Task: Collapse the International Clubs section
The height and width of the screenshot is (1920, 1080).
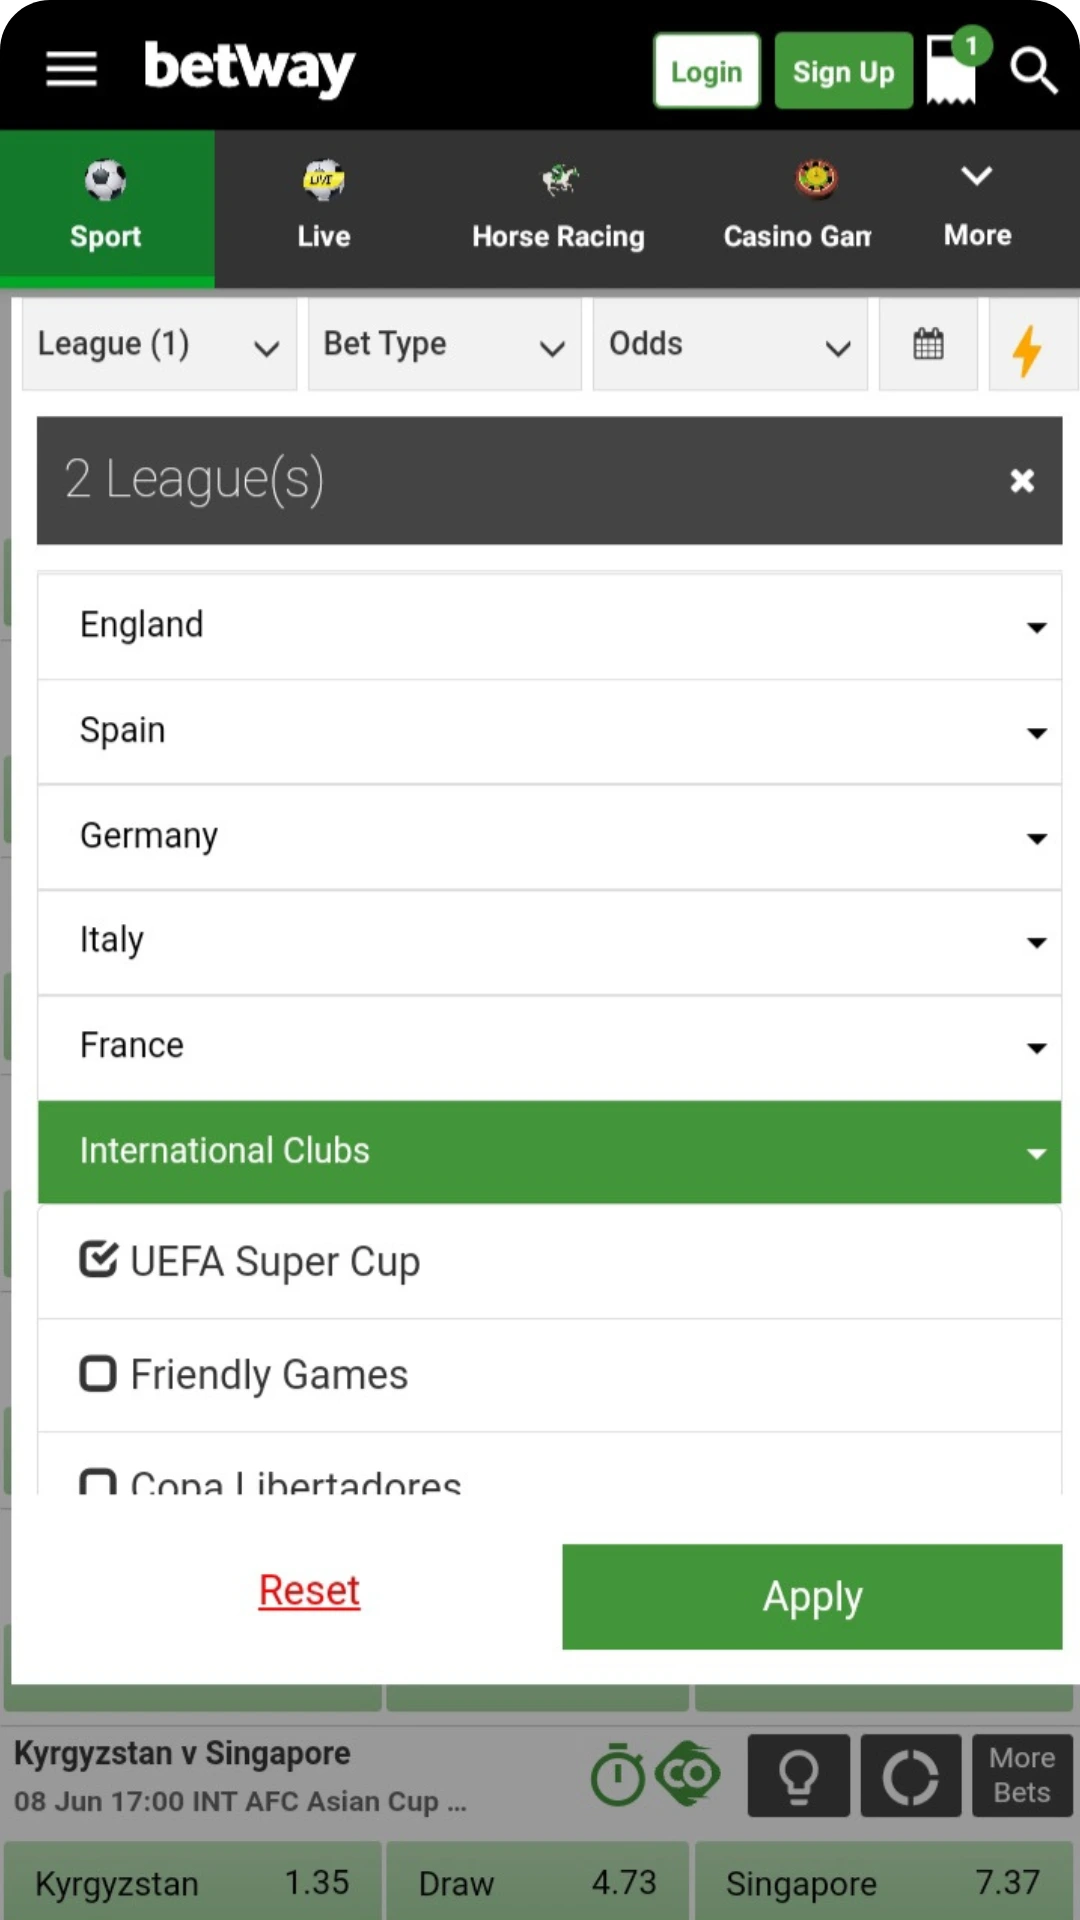Action: click(1034, 1152)
